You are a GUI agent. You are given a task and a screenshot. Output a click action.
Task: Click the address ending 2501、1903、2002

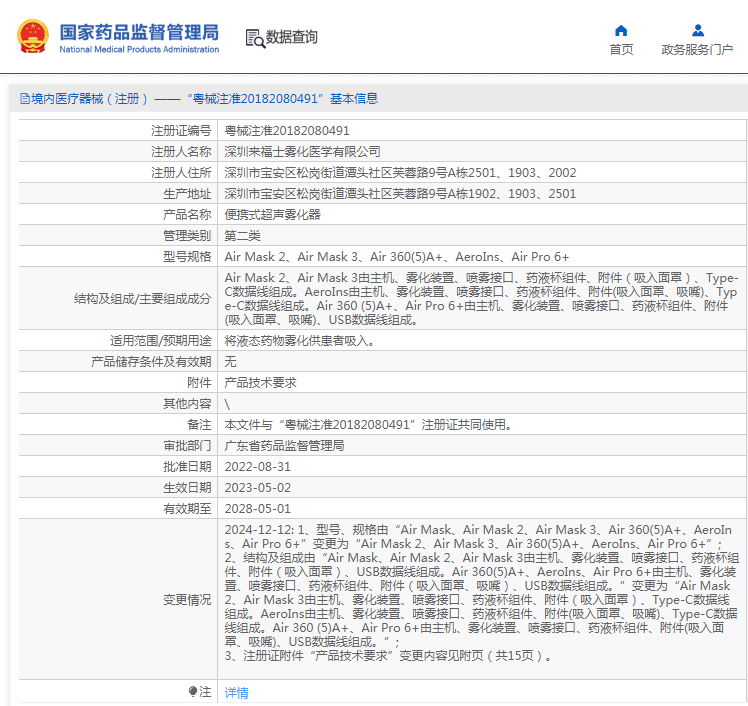400,173
